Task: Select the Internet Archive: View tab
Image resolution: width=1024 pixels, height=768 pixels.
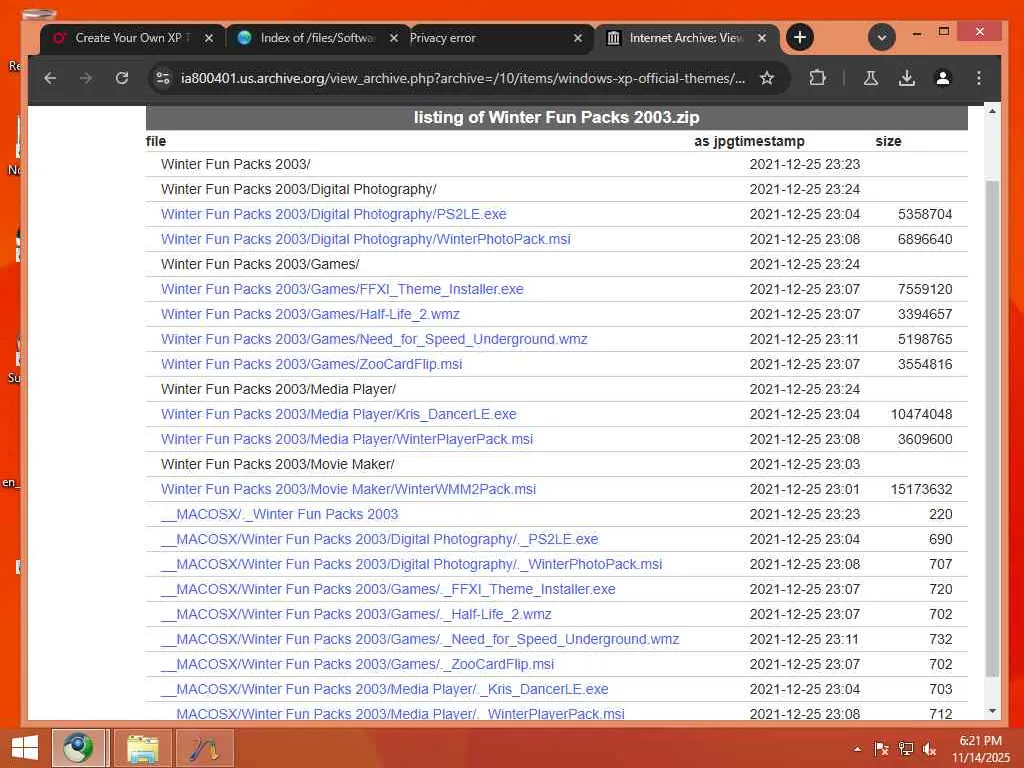Action: [x=686, y=38]
